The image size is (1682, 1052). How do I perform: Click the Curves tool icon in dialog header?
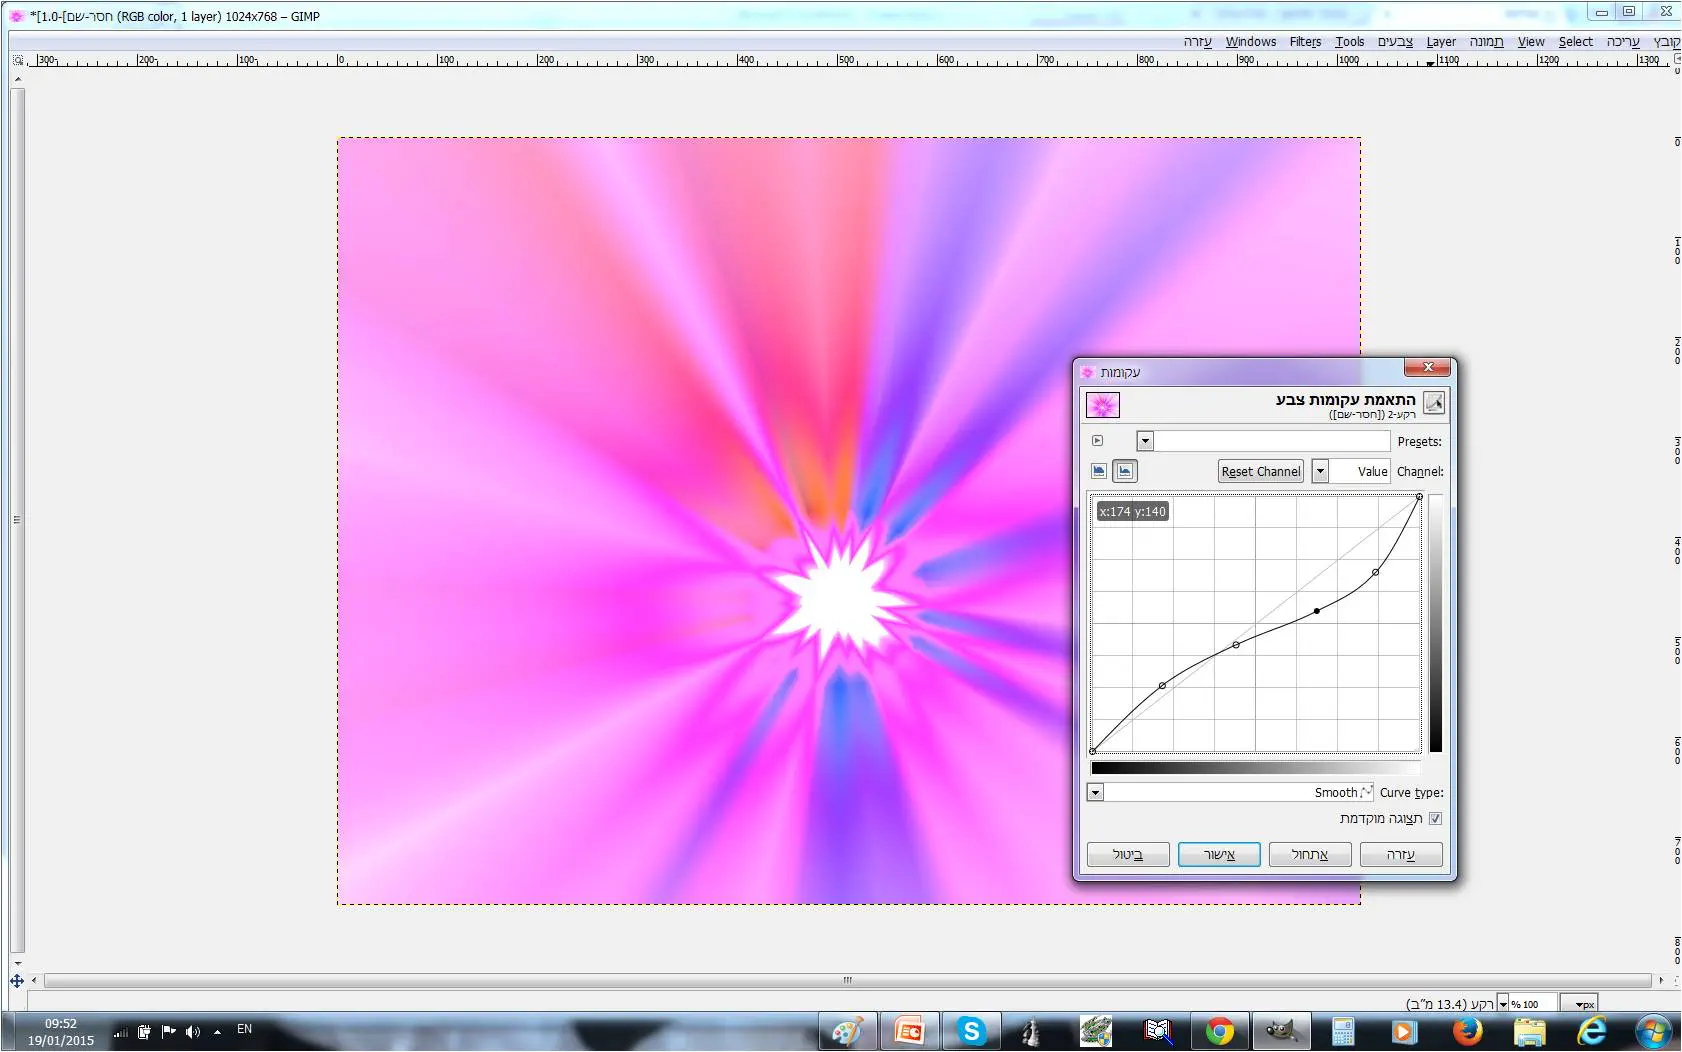click(x=1433, y=403)
